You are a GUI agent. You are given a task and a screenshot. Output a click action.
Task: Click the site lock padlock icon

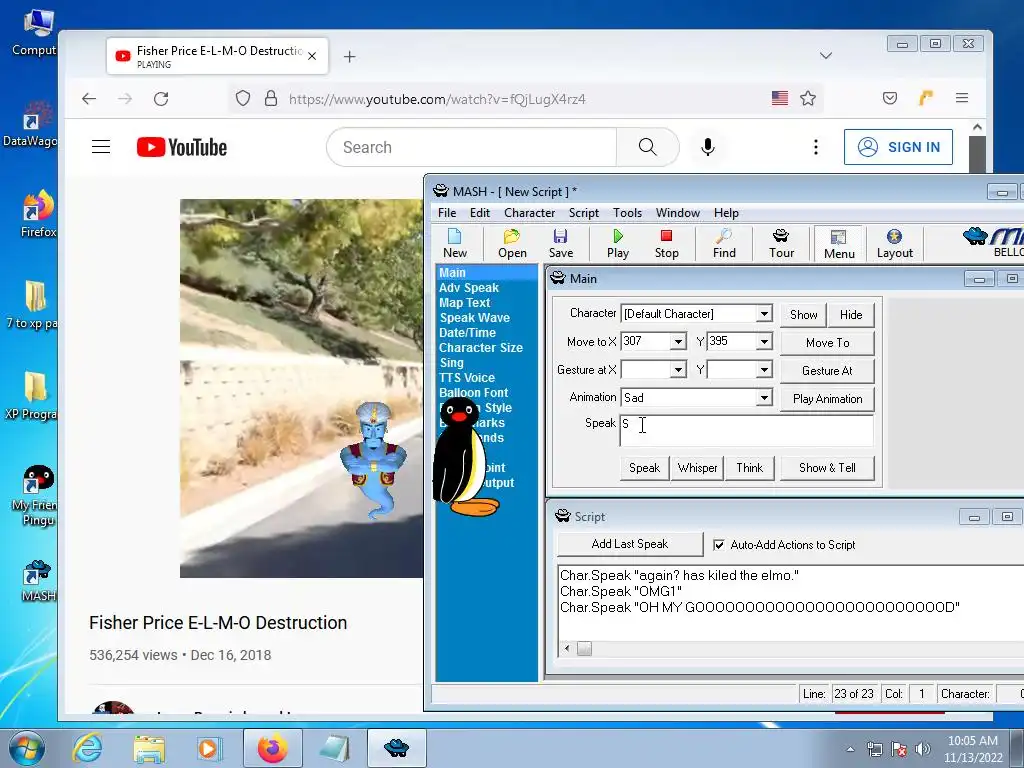(271, 99)
